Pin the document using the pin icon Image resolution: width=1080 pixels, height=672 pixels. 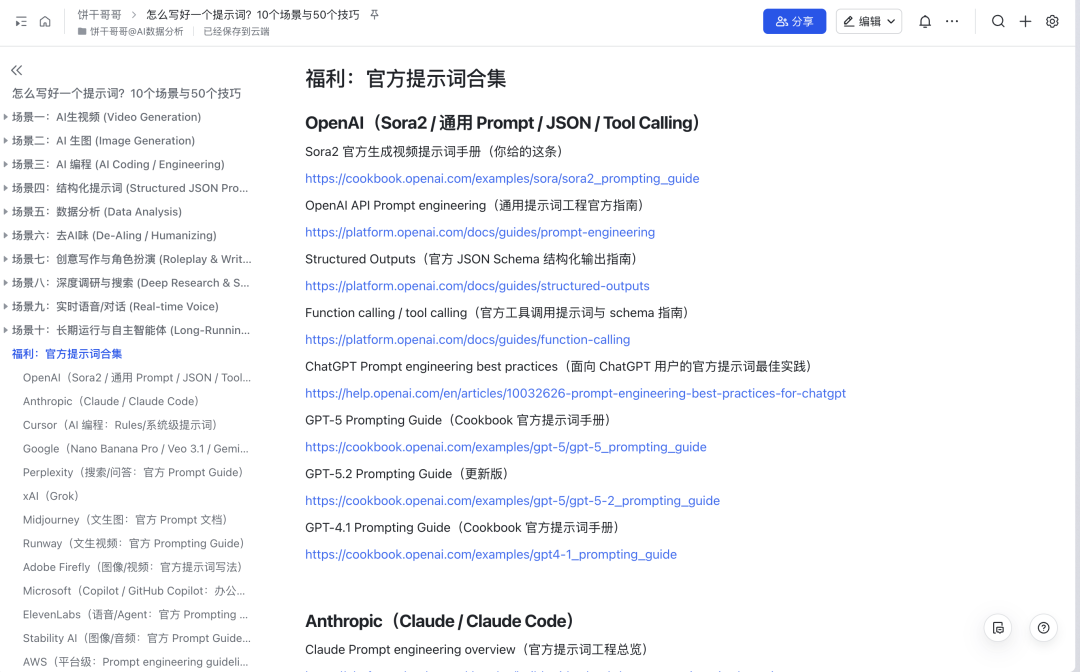click(x=374, y=15)
